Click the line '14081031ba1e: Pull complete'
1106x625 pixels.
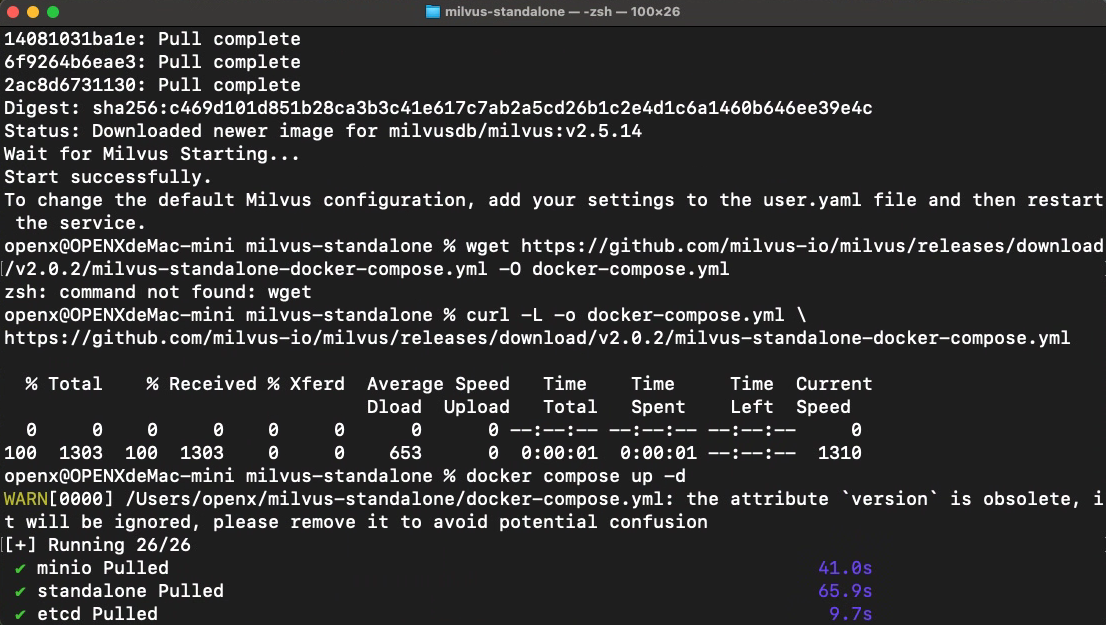click(x=152, y=39)
